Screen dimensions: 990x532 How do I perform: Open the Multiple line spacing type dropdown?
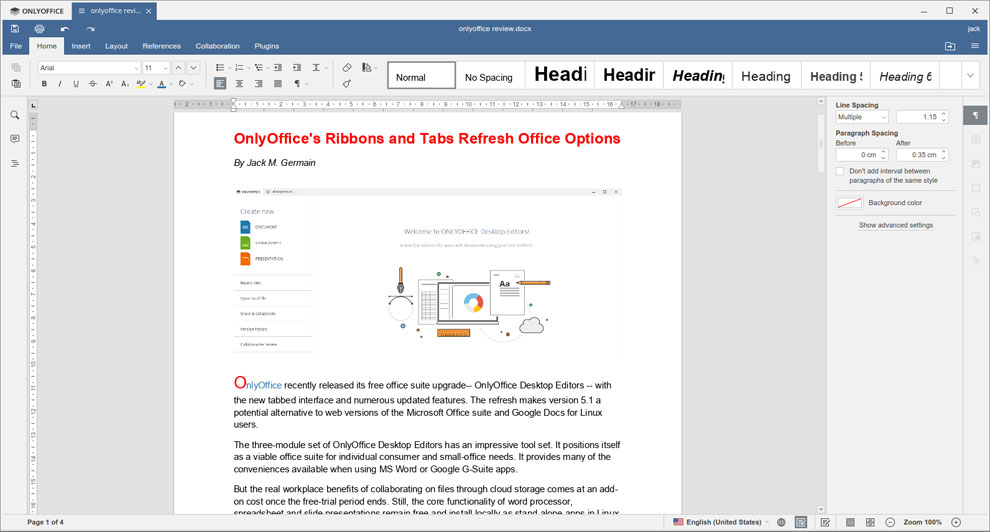point(862,117)
